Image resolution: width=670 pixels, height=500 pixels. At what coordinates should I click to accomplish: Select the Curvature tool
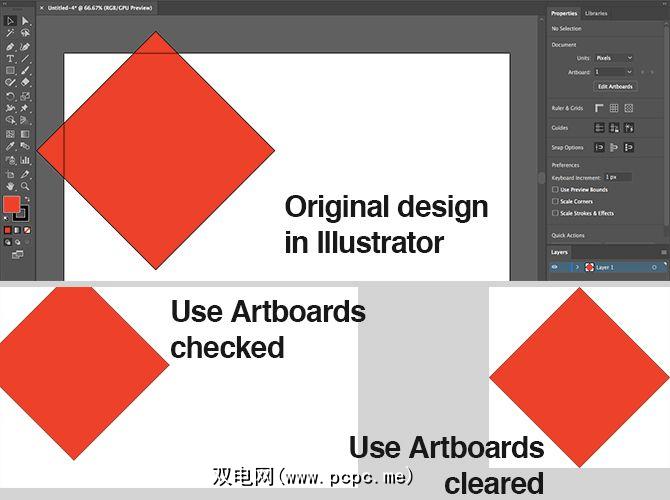click(25, 46)
